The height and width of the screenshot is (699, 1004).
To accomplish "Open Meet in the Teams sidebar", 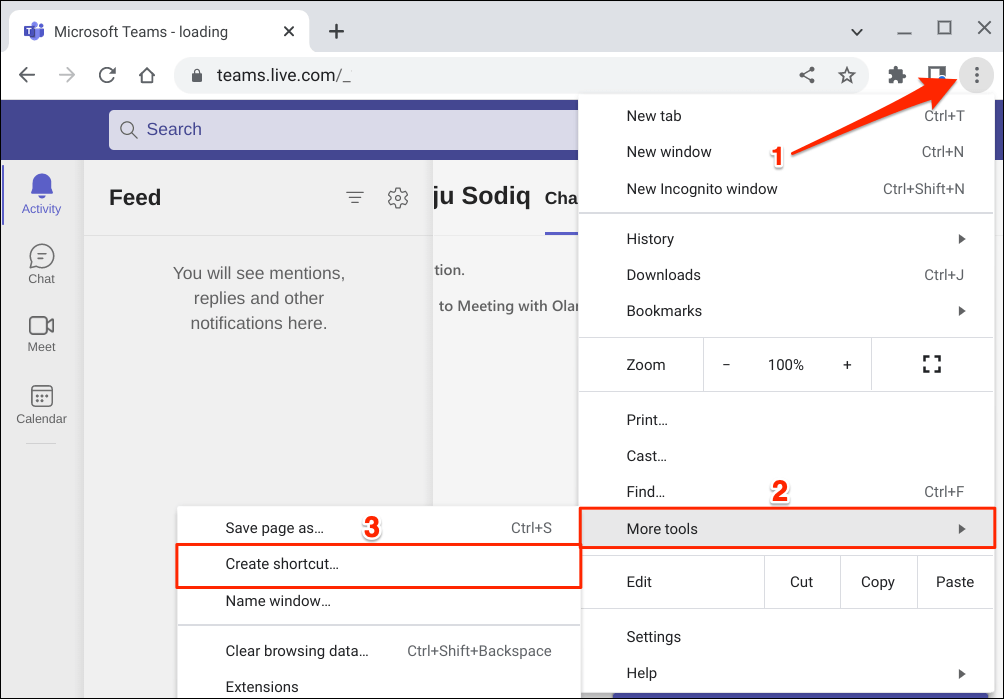I will [42, 333].
